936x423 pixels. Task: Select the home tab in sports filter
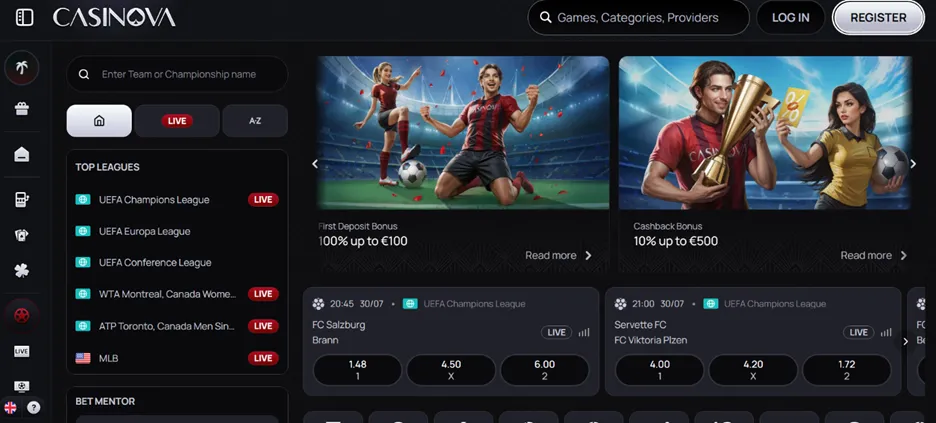tap(99, 121)
